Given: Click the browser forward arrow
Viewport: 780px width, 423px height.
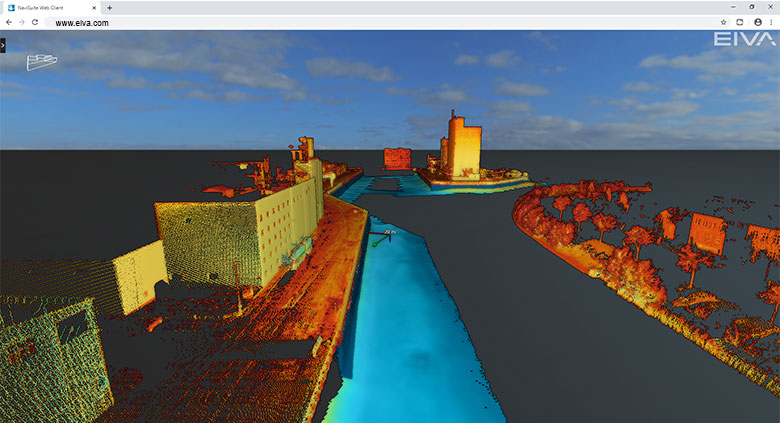Looking at the screenshot, I should [22, 22].
